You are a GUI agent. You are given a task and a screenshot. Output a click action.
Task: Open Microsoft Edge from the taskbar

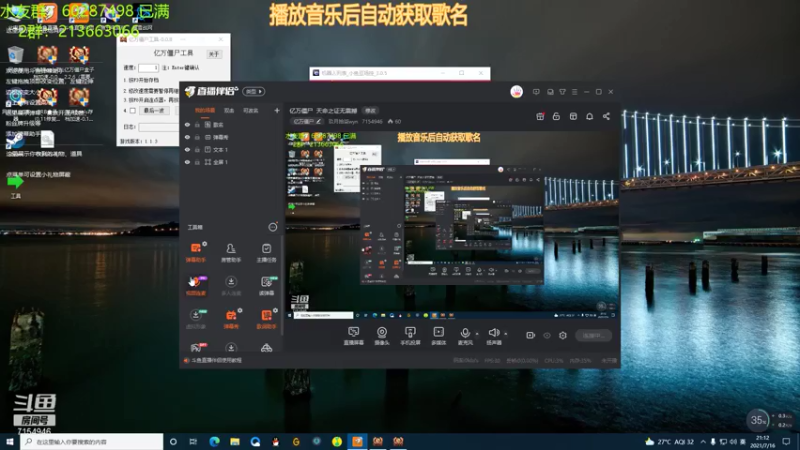tap(214, 442)
